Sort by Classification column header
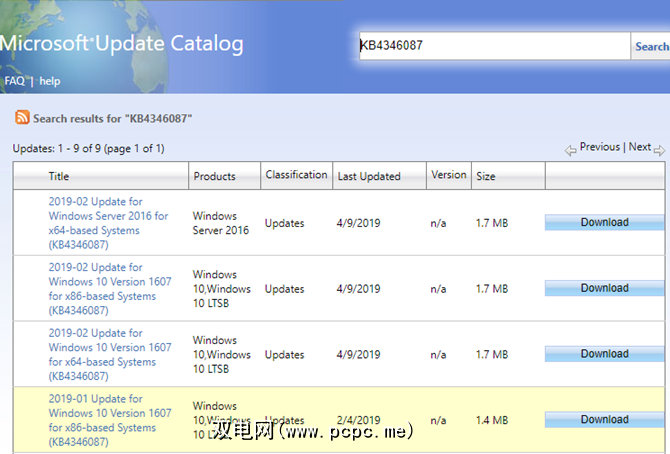The image size is (670, 454). [296, 174]
